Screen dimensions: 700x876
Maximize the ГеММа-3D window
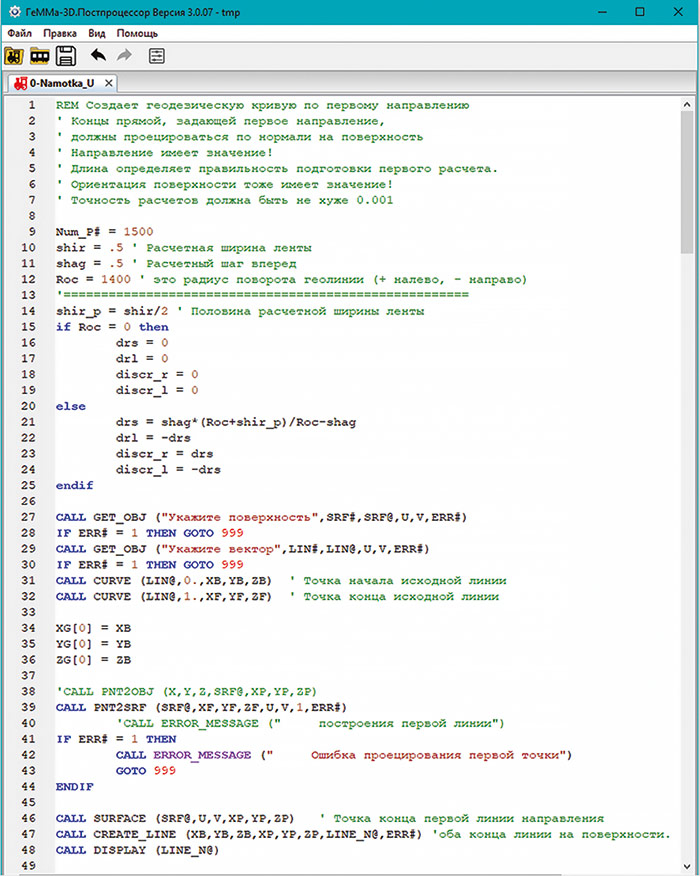(640, 12)
